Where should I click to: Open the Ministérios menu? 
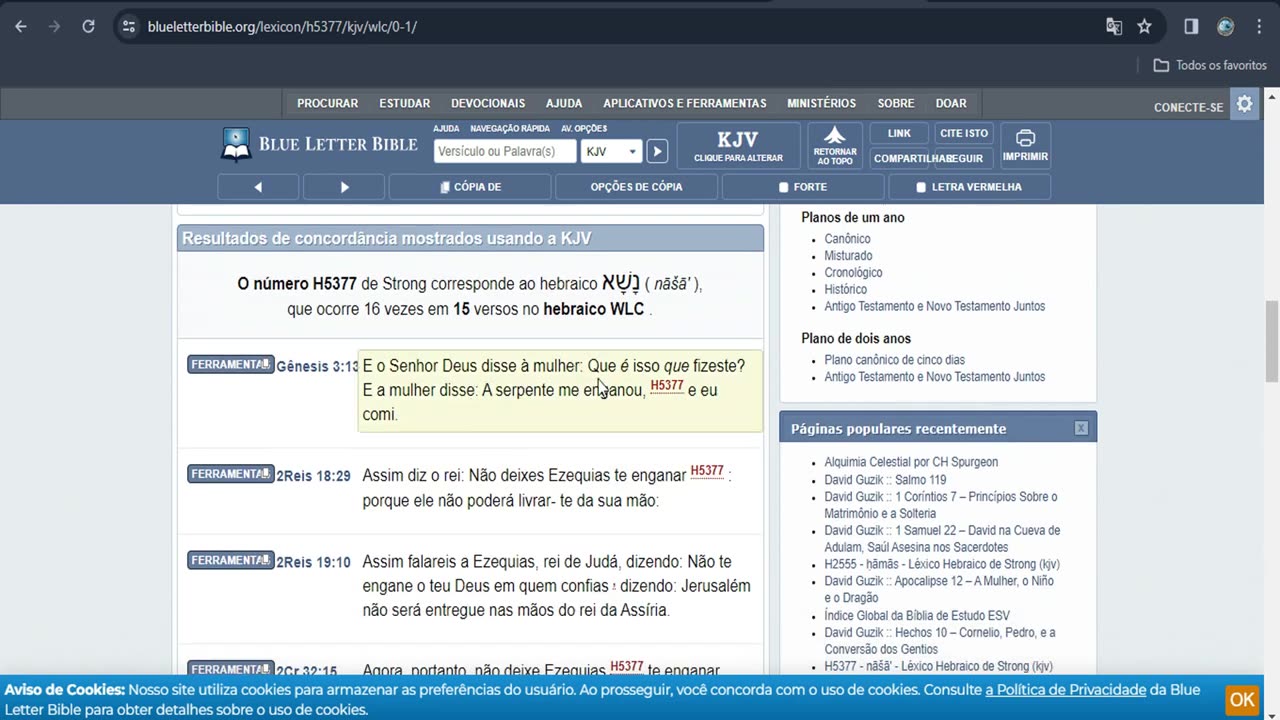click(x=822, y=103)
